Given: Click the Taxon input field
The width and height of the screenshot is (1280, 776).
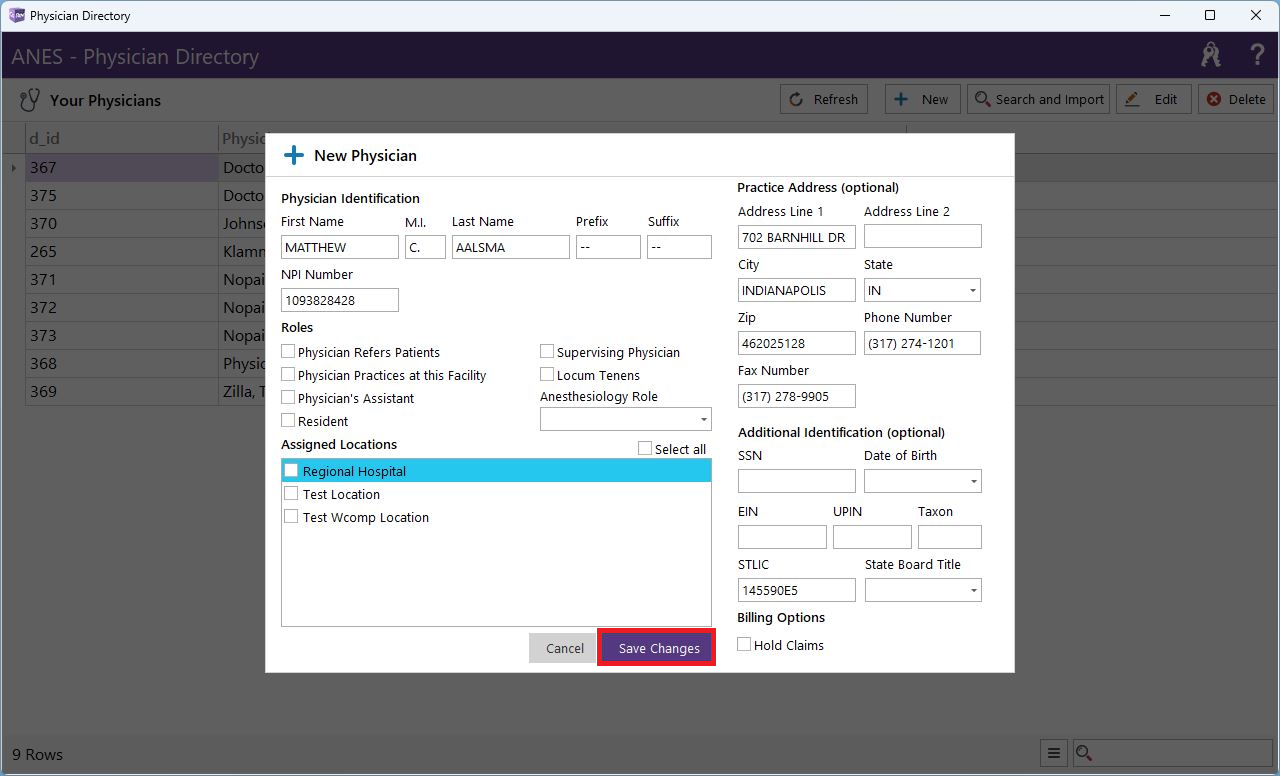Looking at the screenshot, I should click(950, 537).
